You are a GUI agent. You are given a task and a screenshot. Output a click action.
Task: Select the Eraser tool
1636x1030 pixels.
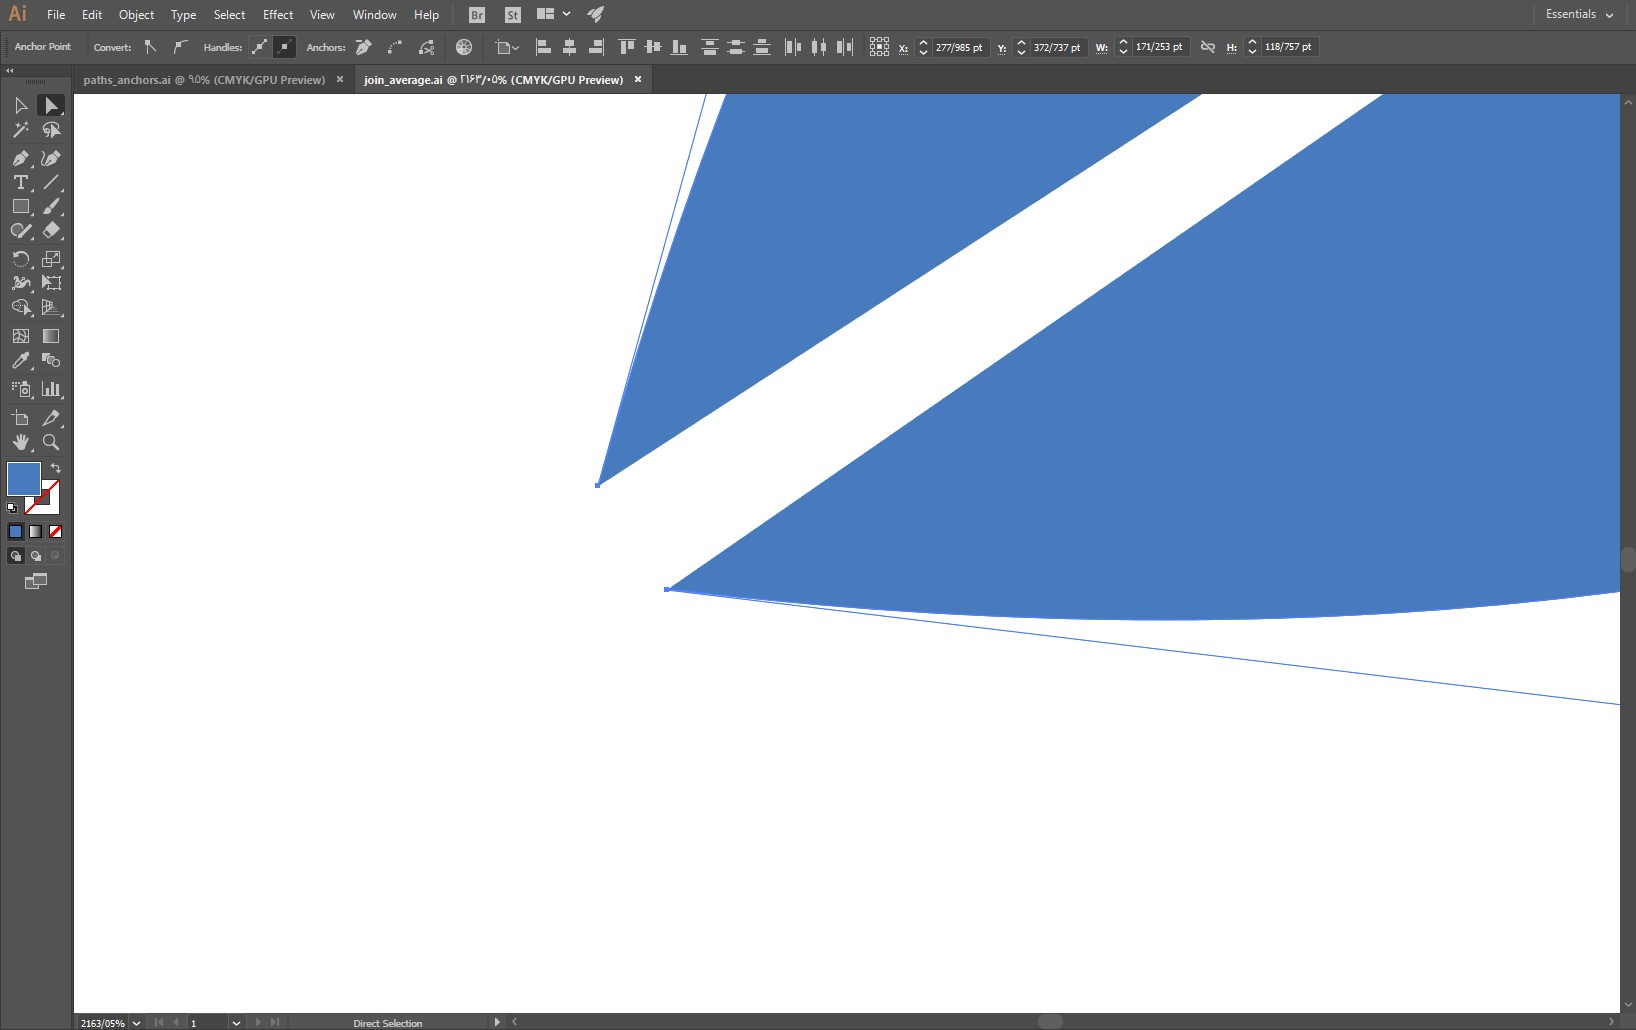pos(51,230)
